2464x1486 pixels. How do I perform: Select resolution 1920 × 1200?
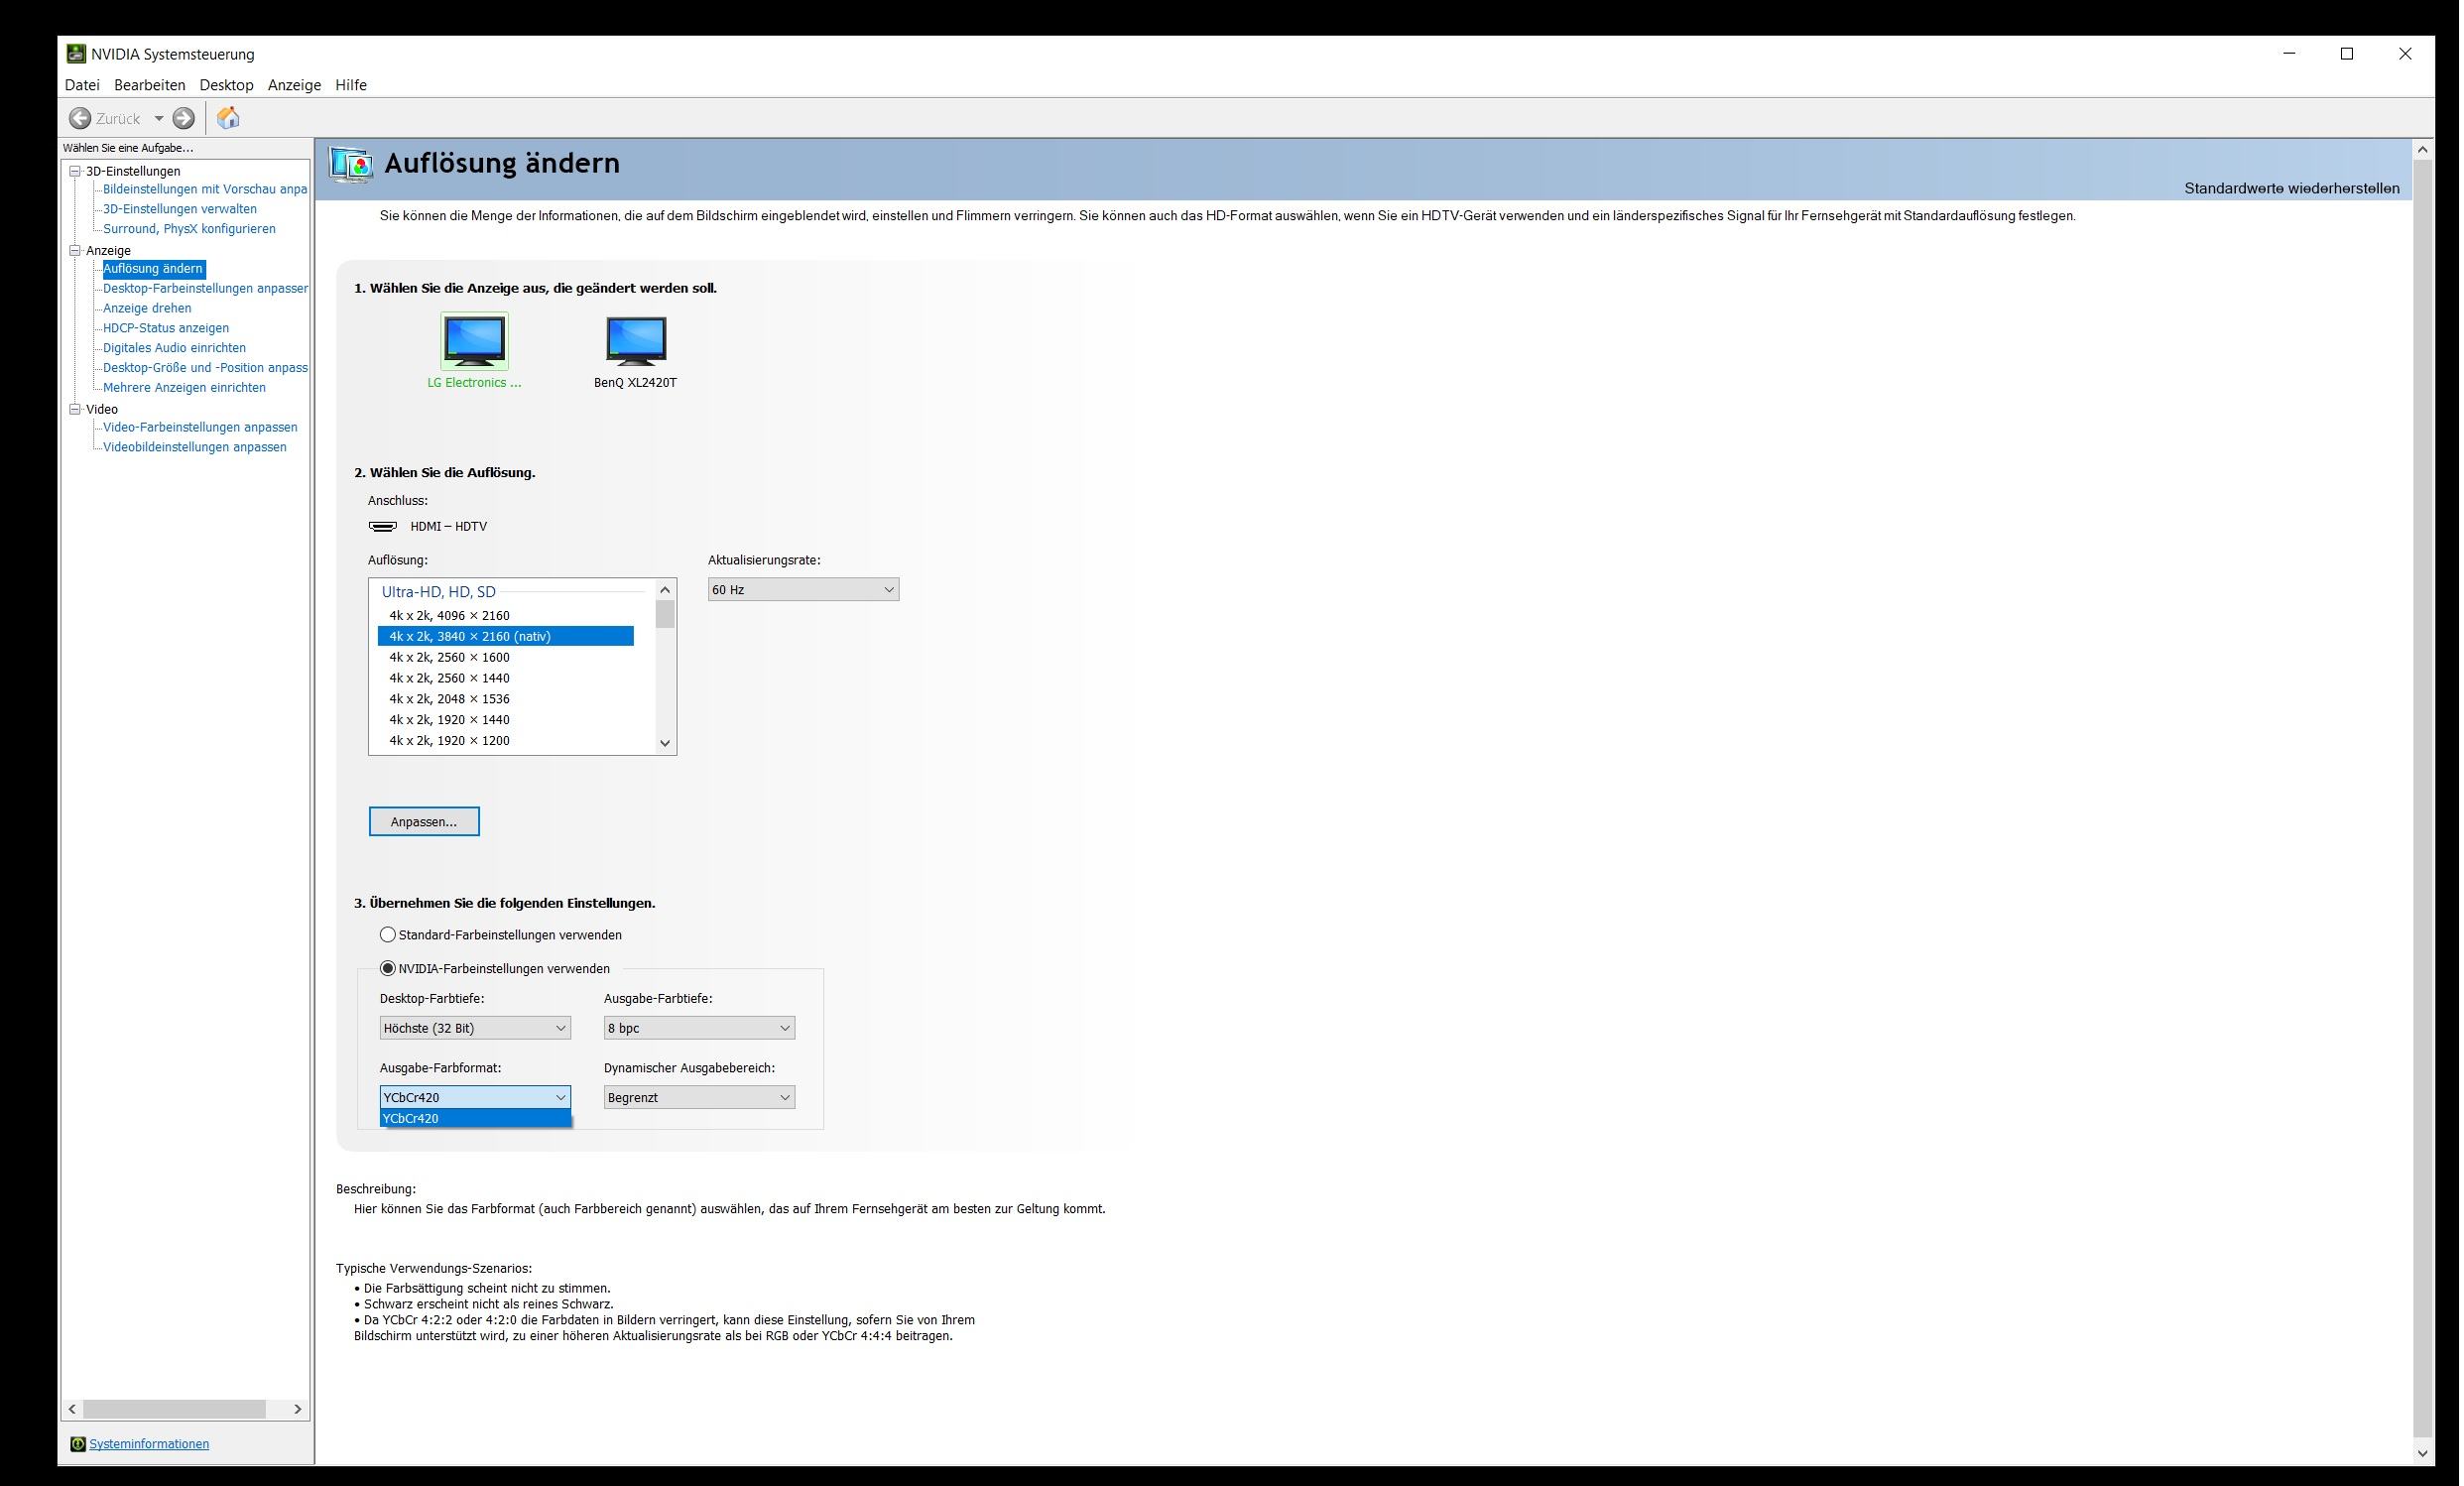click(506, 741)
